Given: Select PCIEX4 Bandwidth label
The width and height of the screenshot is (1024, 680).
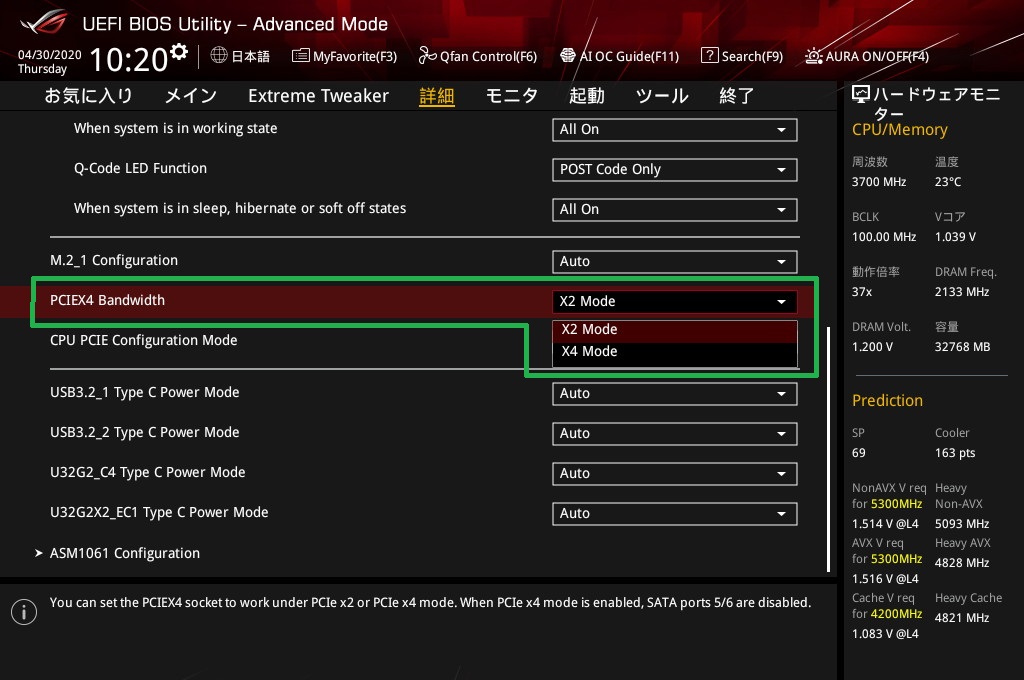Looking at the screenshot, I should click(x=108, y=300).
